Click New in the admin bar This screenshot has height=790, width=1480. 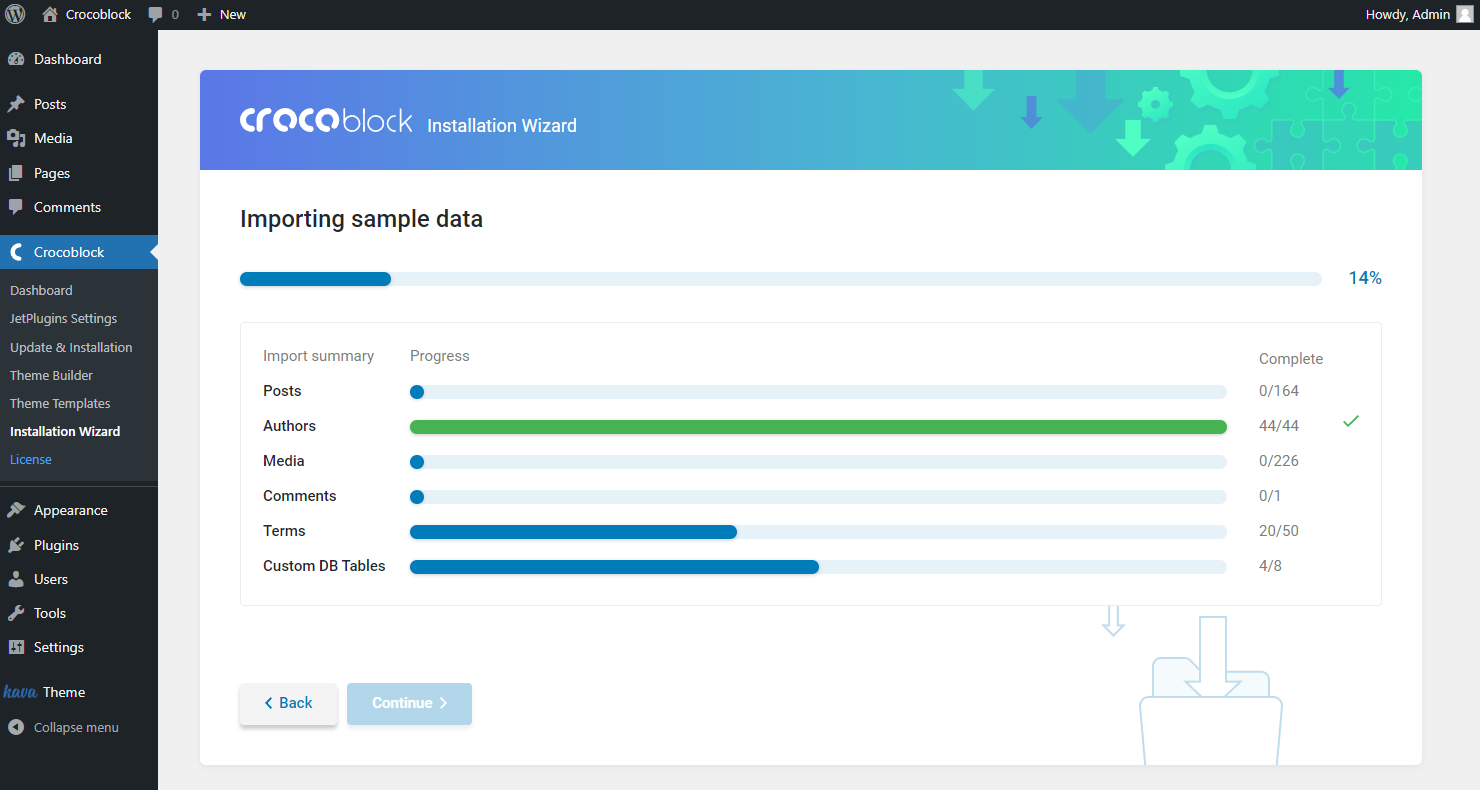point(232,14)
